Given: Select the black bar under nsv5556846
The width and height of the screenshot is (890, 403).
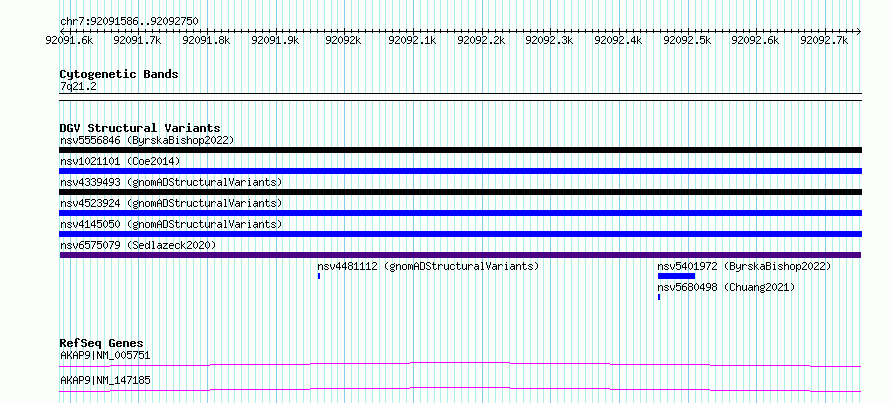Looking at the screenshot, I should (x=461, y=150).
